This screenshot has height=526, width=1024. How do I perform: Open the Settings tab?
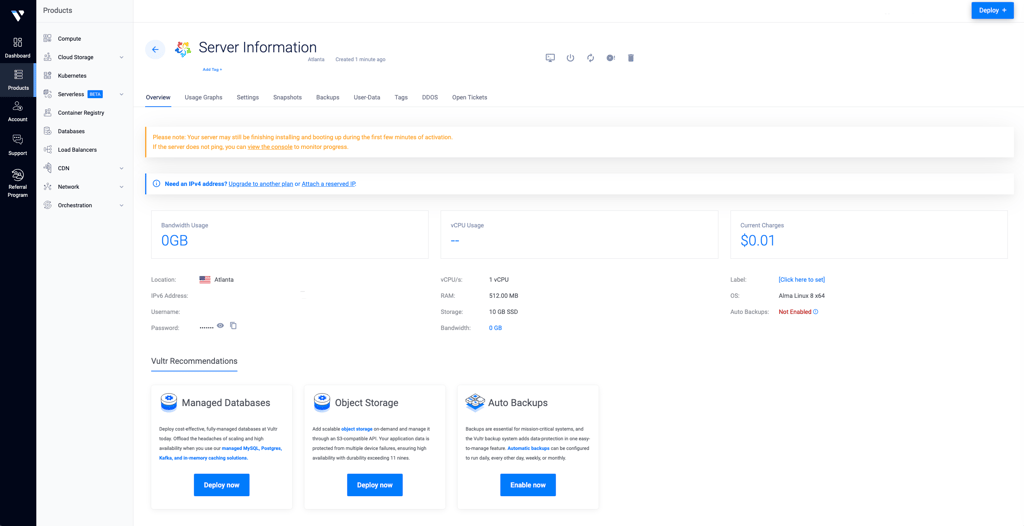248,97
